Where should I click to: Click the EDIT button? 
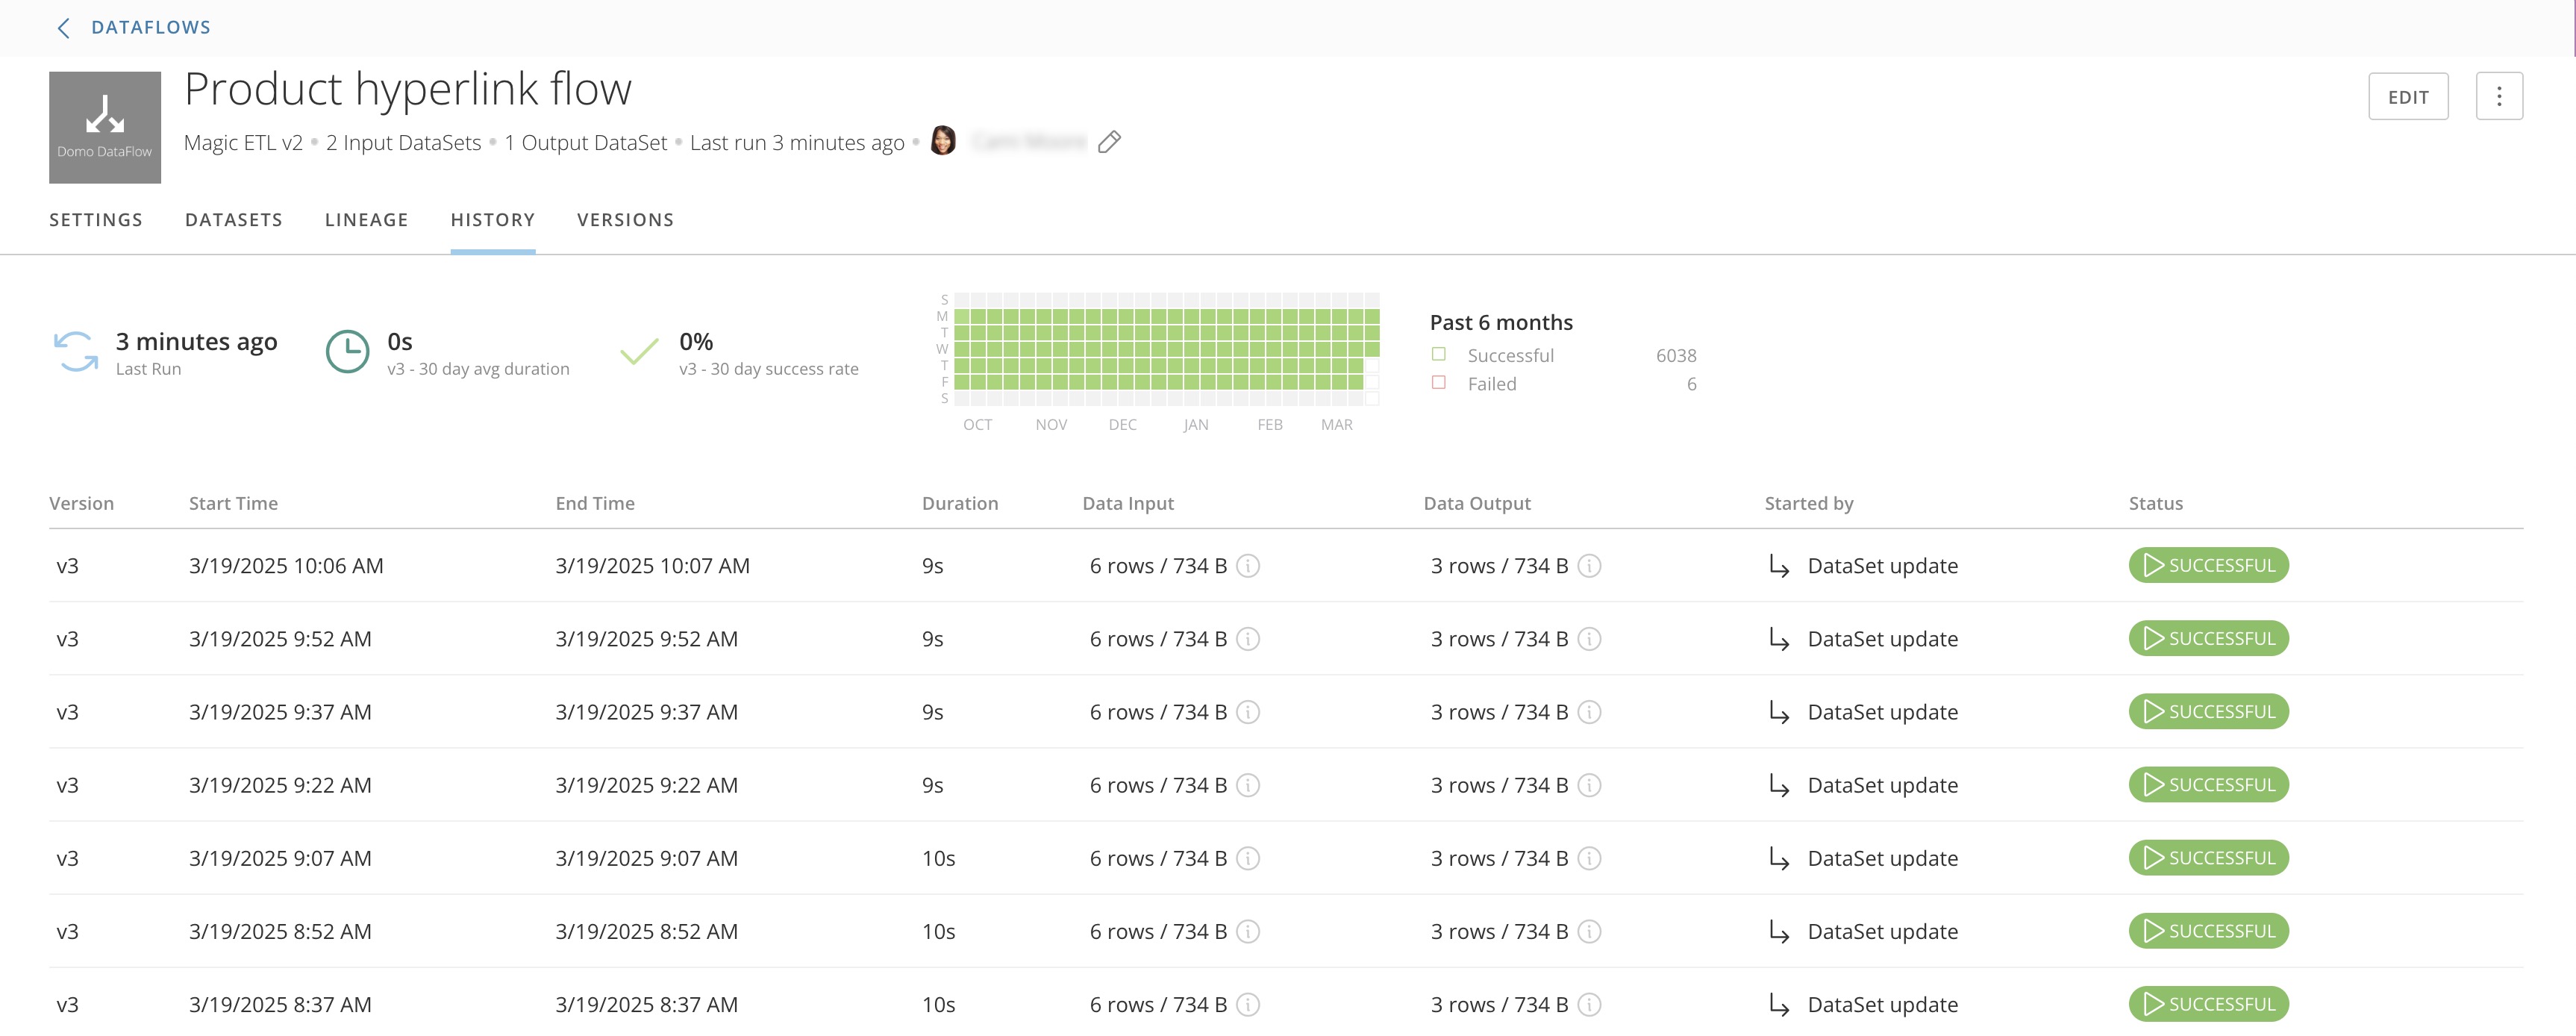[2408, 97]
